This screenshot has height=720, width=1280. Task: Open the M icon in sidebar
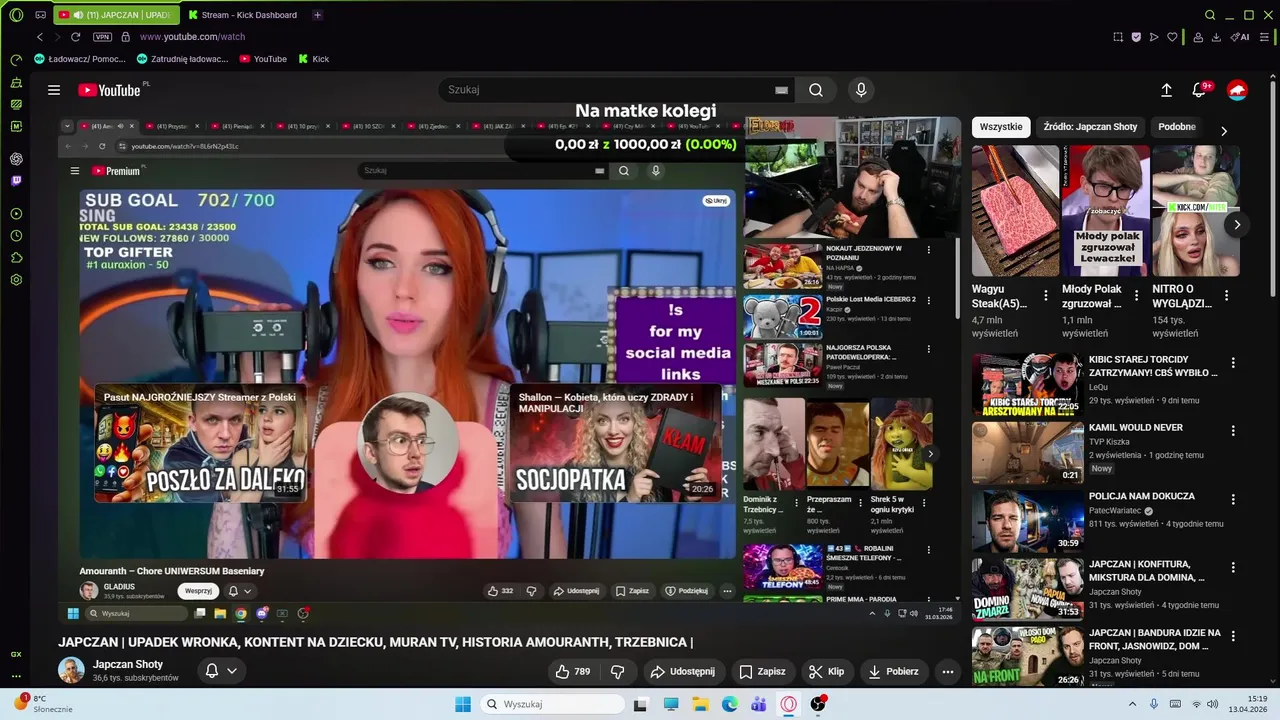pyautogui.click(x=16, y=126)
